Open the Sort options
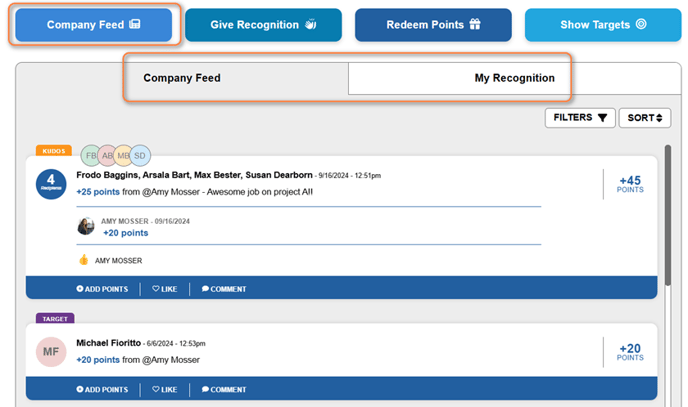 [x=644, y=118]
